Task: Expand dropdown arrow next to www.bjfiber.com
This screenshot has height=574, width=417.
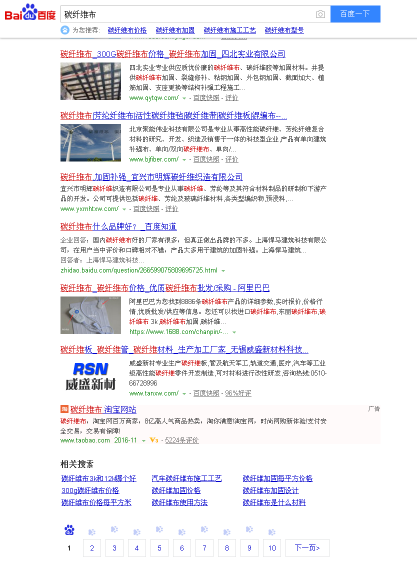Action: 184,160
